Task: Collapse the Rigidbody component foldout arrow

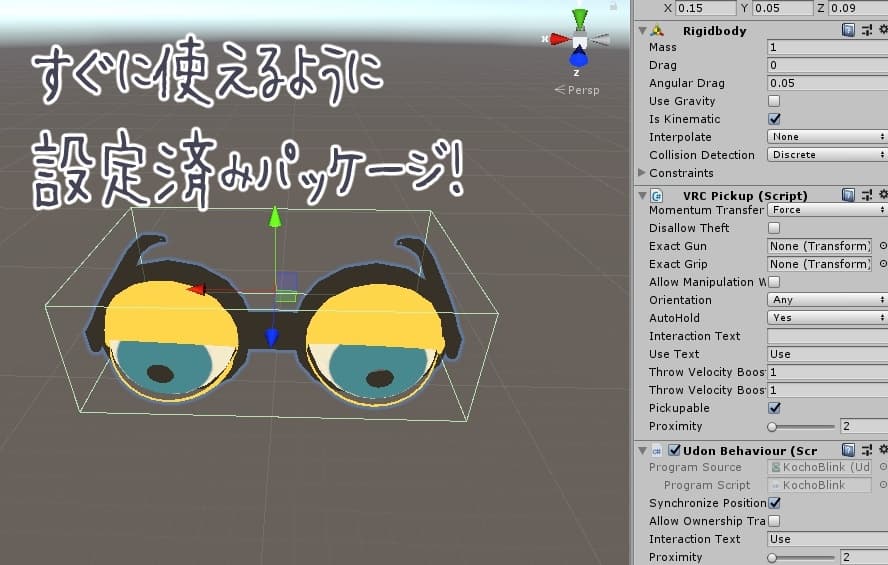Action: 642,31
